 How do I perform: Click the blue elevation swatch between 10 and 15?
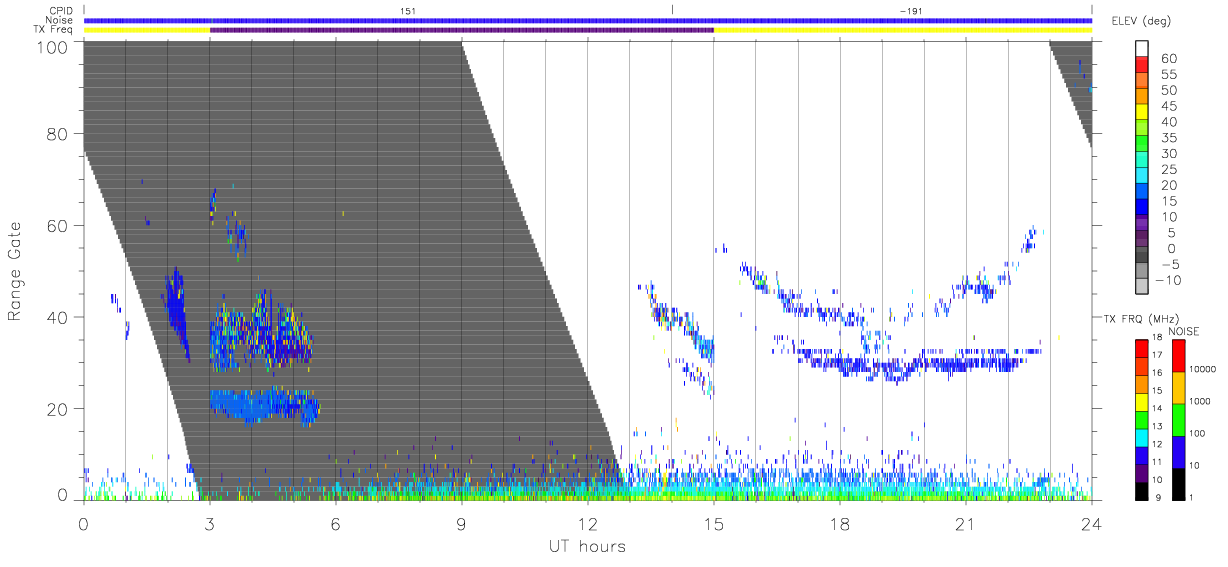(x=1142, y=208)
